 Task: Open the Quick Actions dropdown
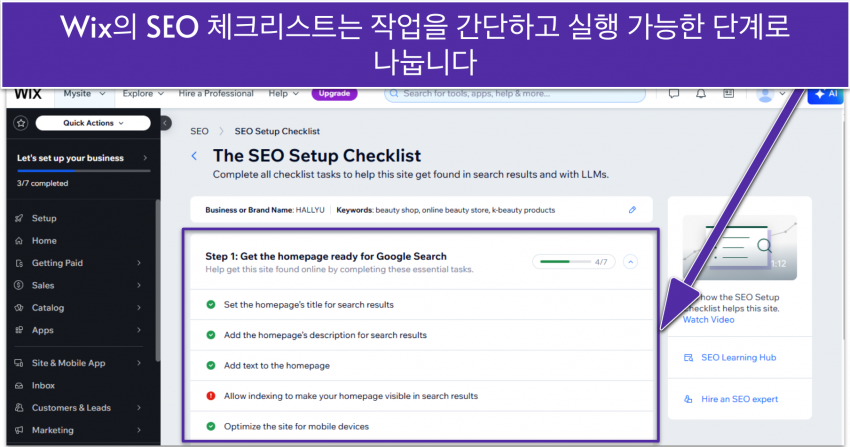click(93, 123)
